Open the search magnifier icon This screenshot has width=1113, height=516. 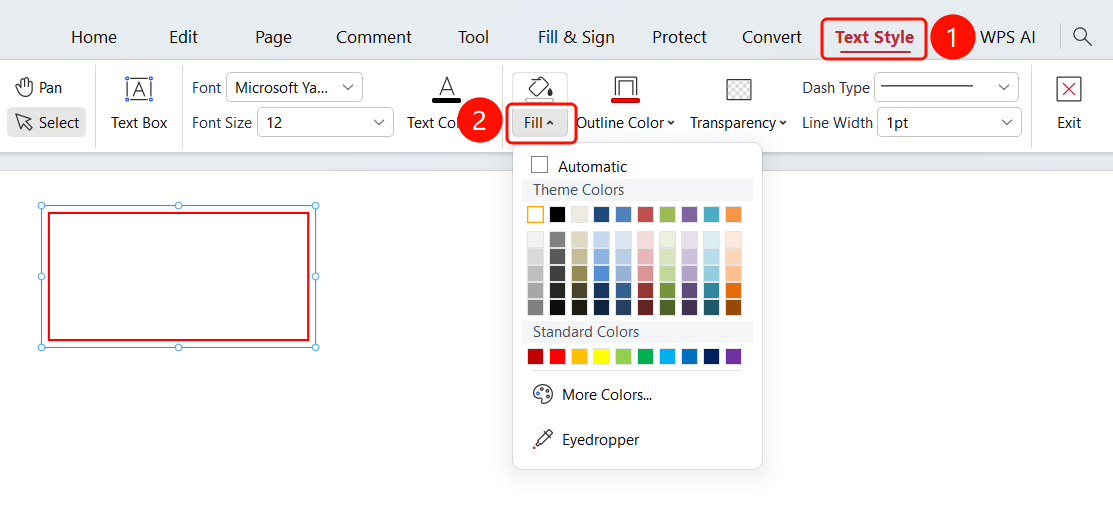coord(1082,37)
